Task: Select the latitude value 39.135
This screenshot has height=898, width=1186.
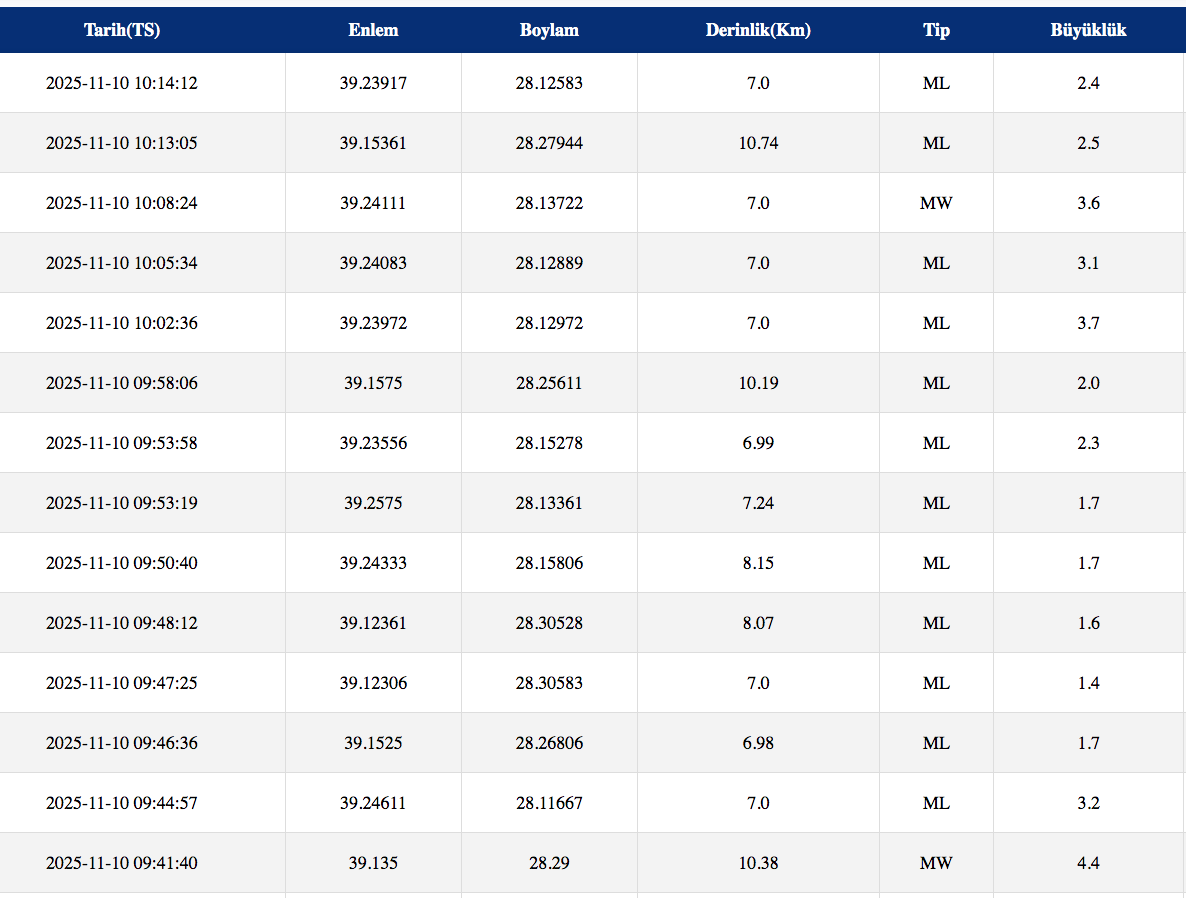Action: click(373, 863)
